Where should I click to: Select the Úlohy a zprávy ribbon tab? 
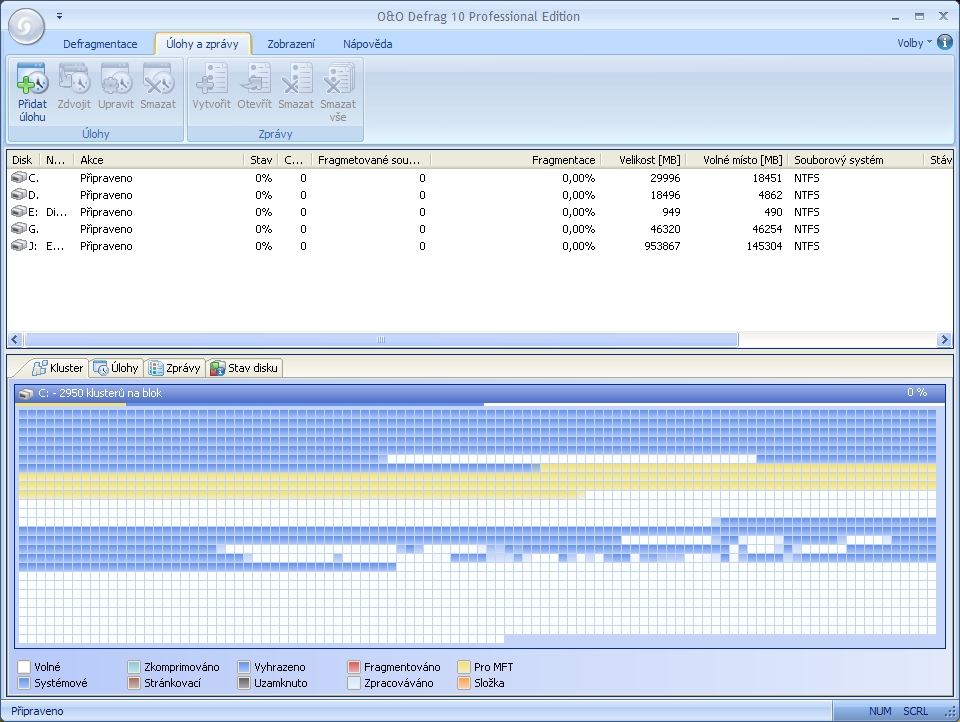point(202,44)
